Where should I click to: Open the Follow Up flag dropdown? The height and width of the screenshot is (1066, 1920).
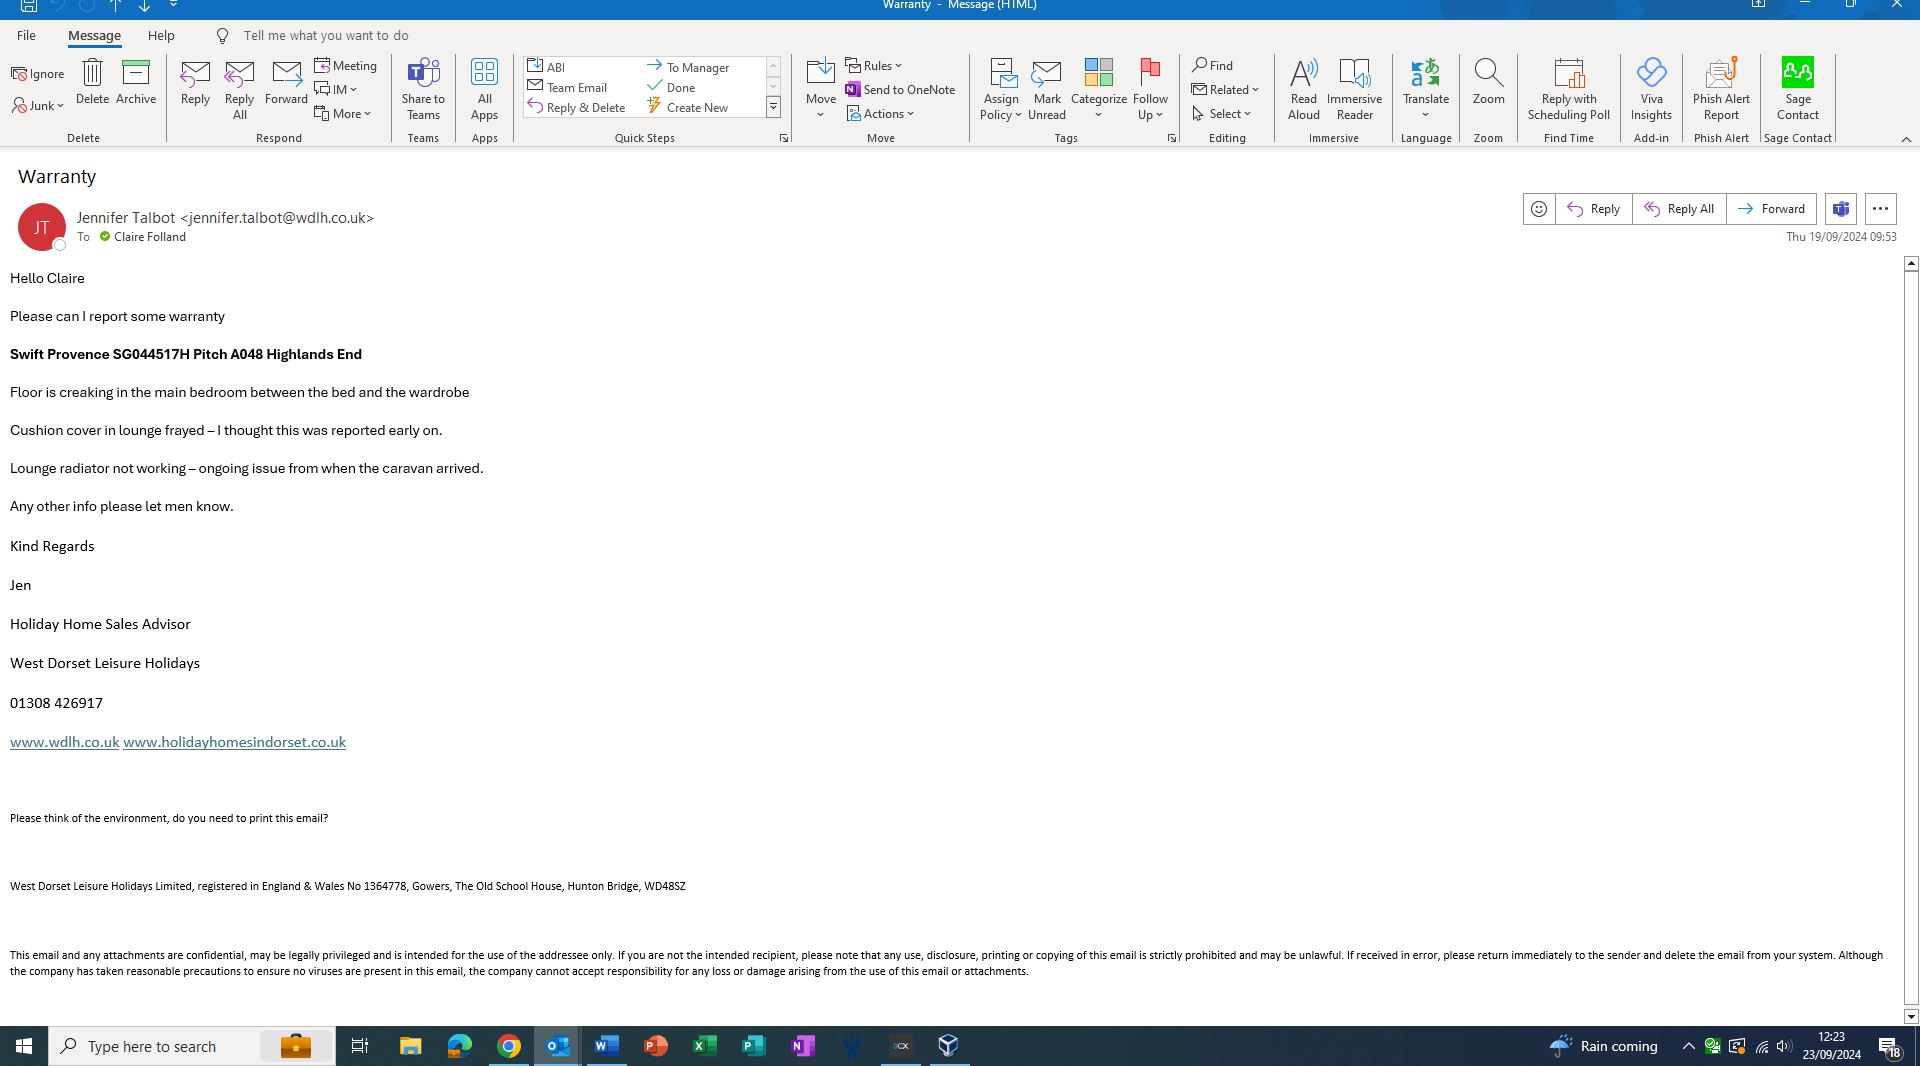pos(1150,90)
